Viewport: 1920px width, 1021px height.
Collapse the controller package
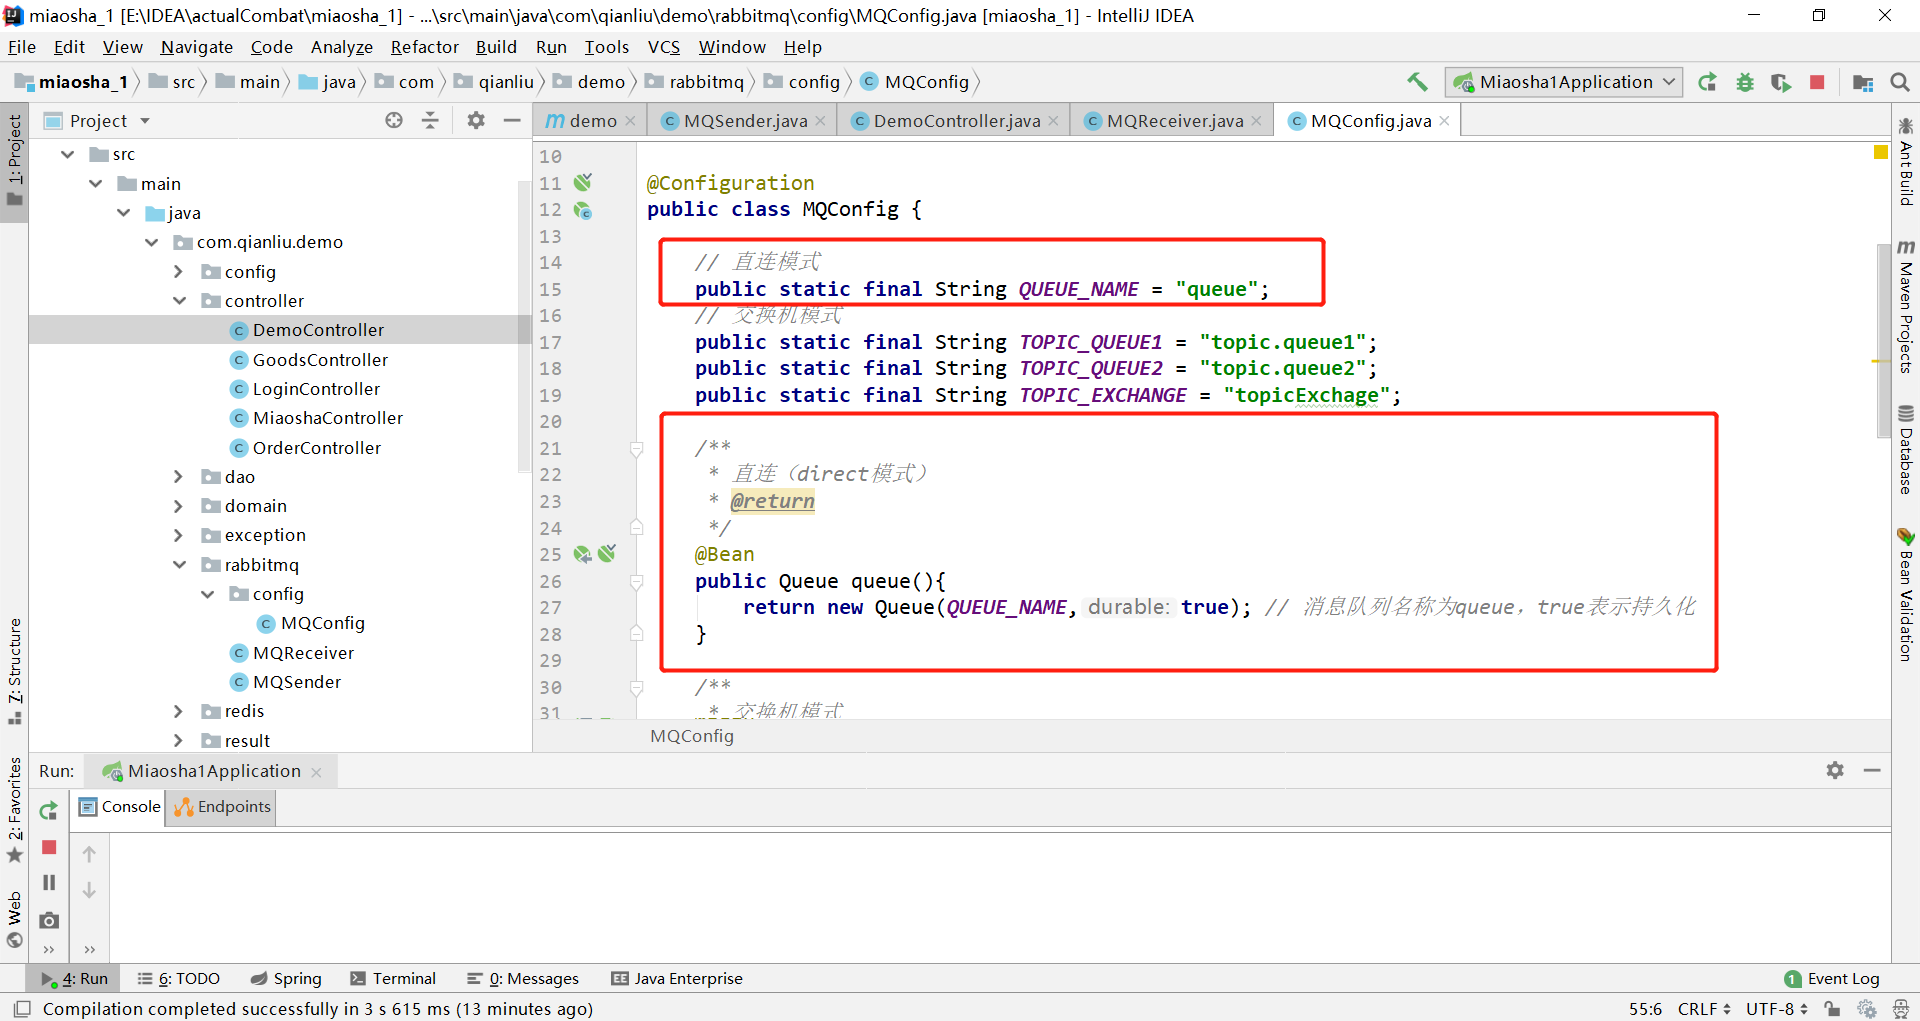point(180,301)
